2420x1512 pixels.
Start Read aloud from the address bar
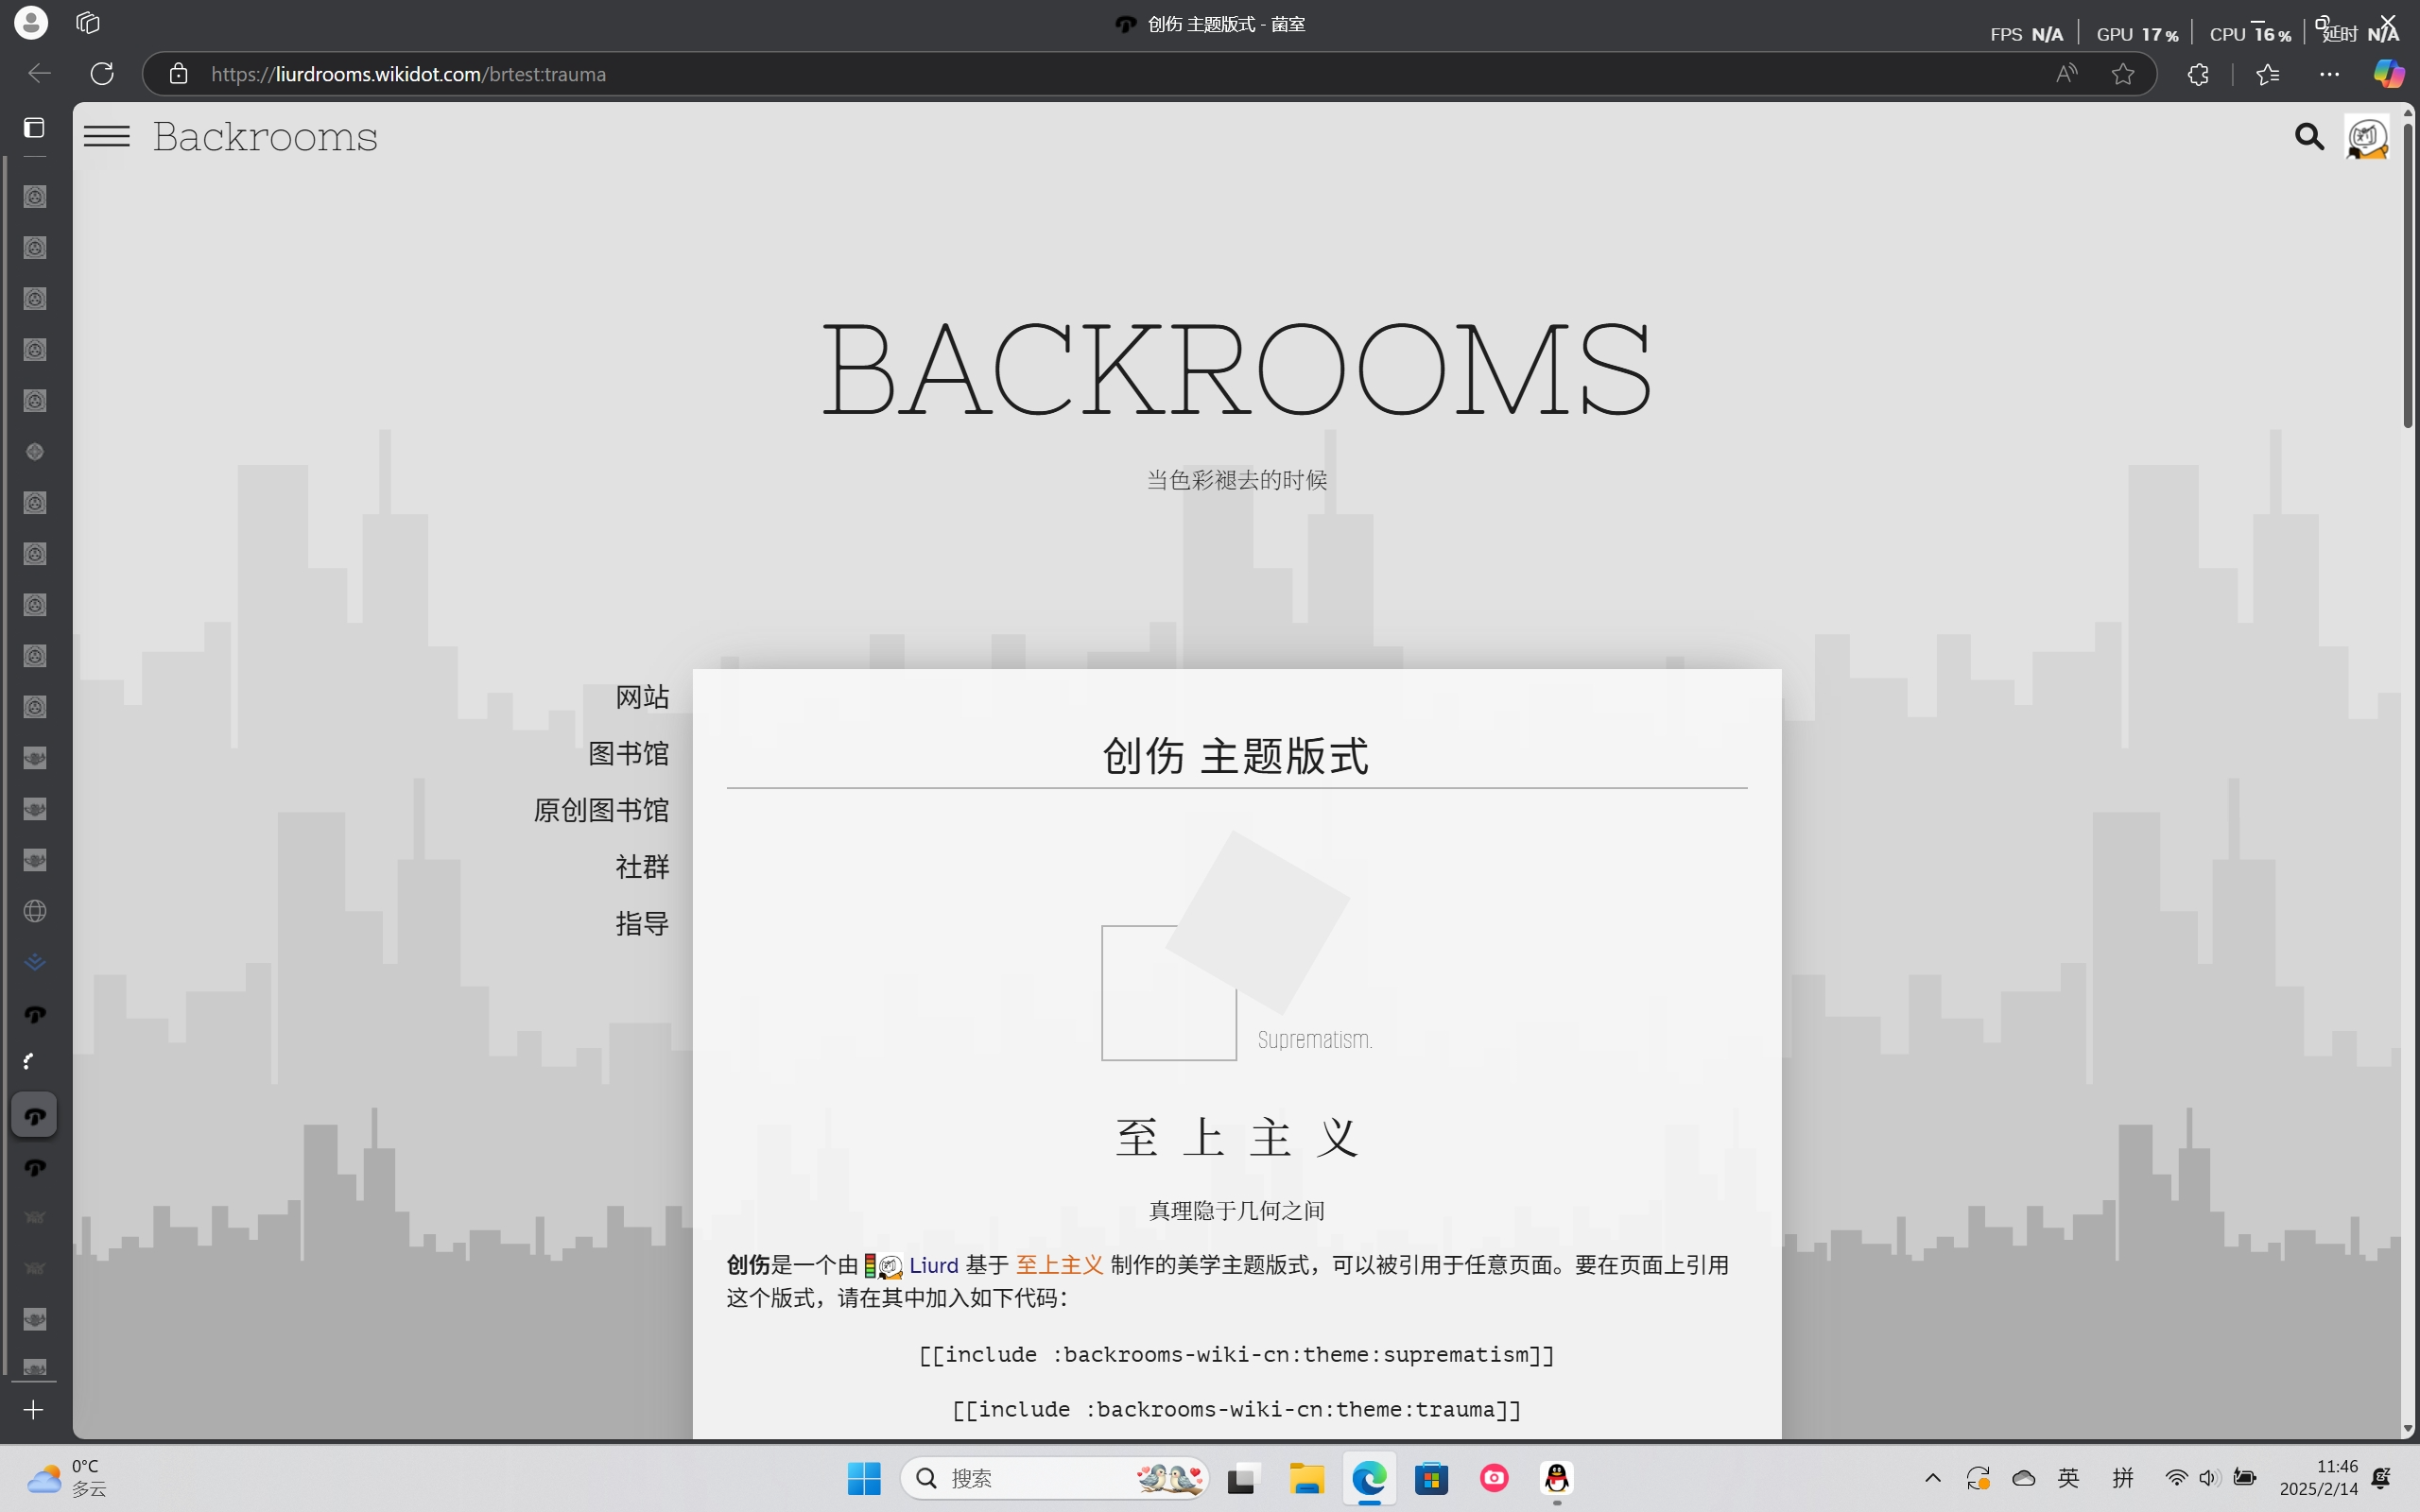pyautogui.click(x=2066, y=73)
